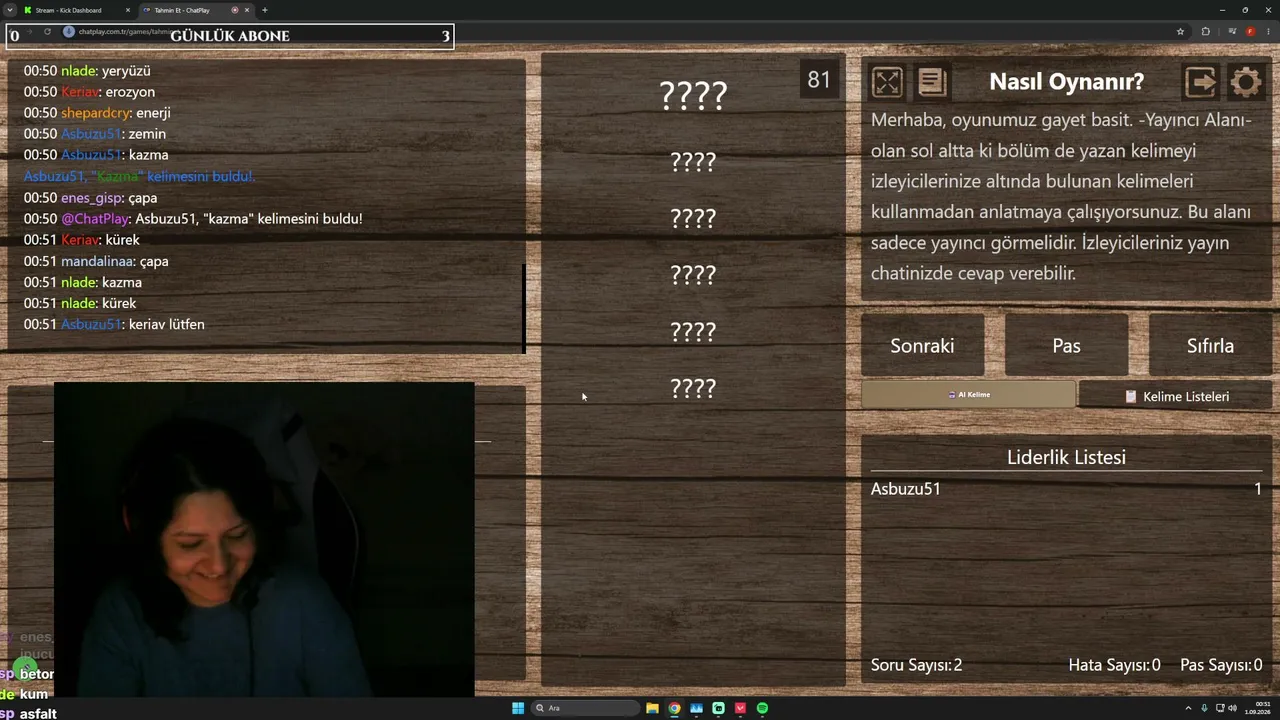Viewport: 1280px width, 720px height.
Task: Switch to the Kelime Listeleri tab
Action: coord(1176,396)
